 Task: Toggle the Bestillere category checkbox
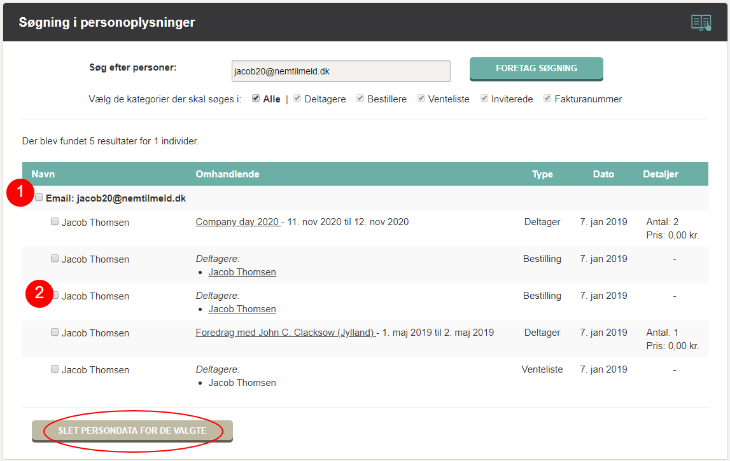pos(360,98)
